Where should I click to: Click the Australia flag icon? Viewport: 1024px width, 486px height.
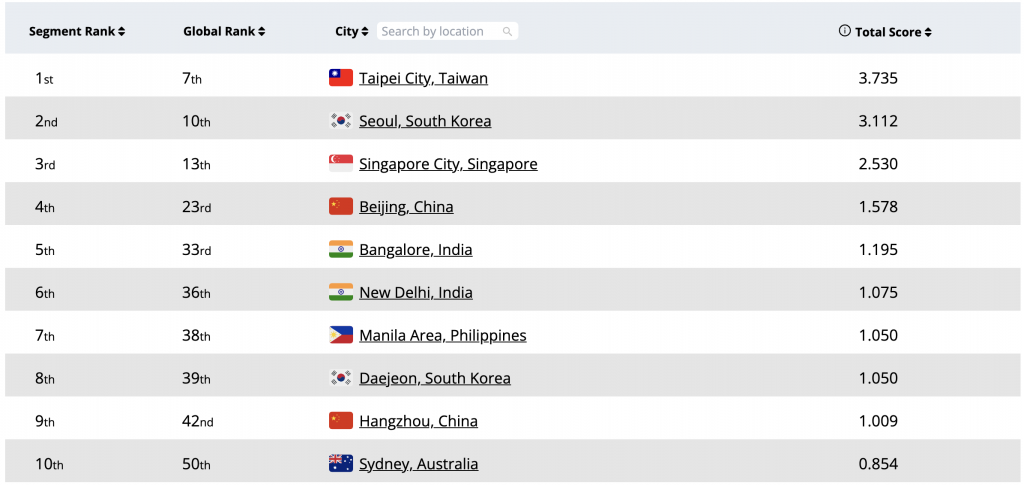(341, 464)
